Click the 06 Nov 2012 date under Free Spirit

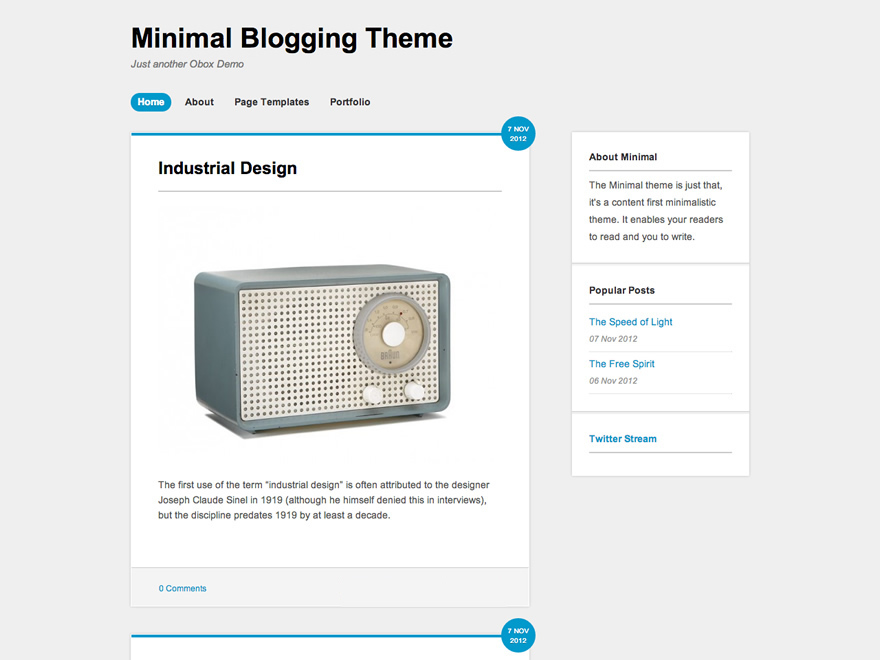(613, 381)
